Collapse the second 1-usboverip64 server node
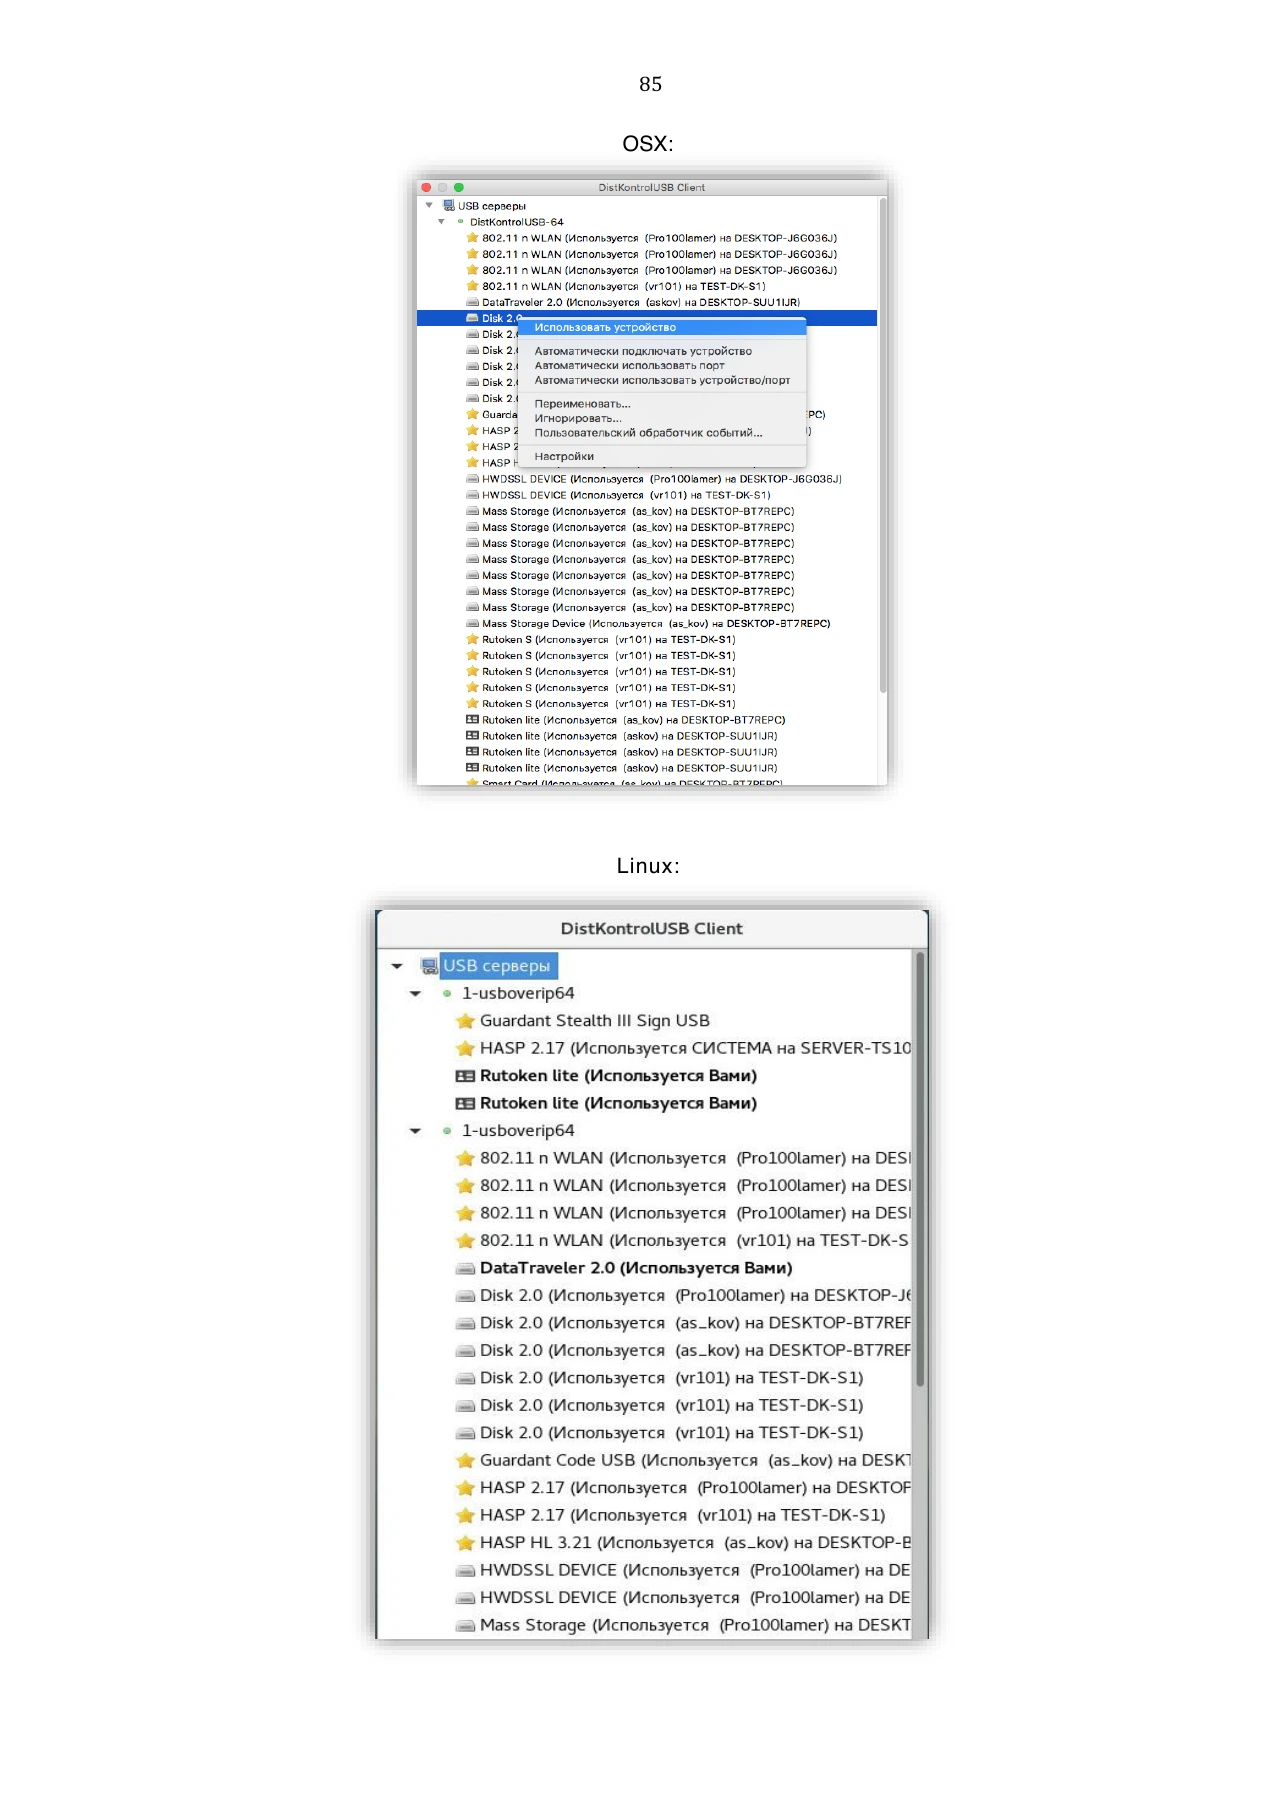The height and width of the screenshot is (1800, 1274). [x=415, y=1131]
